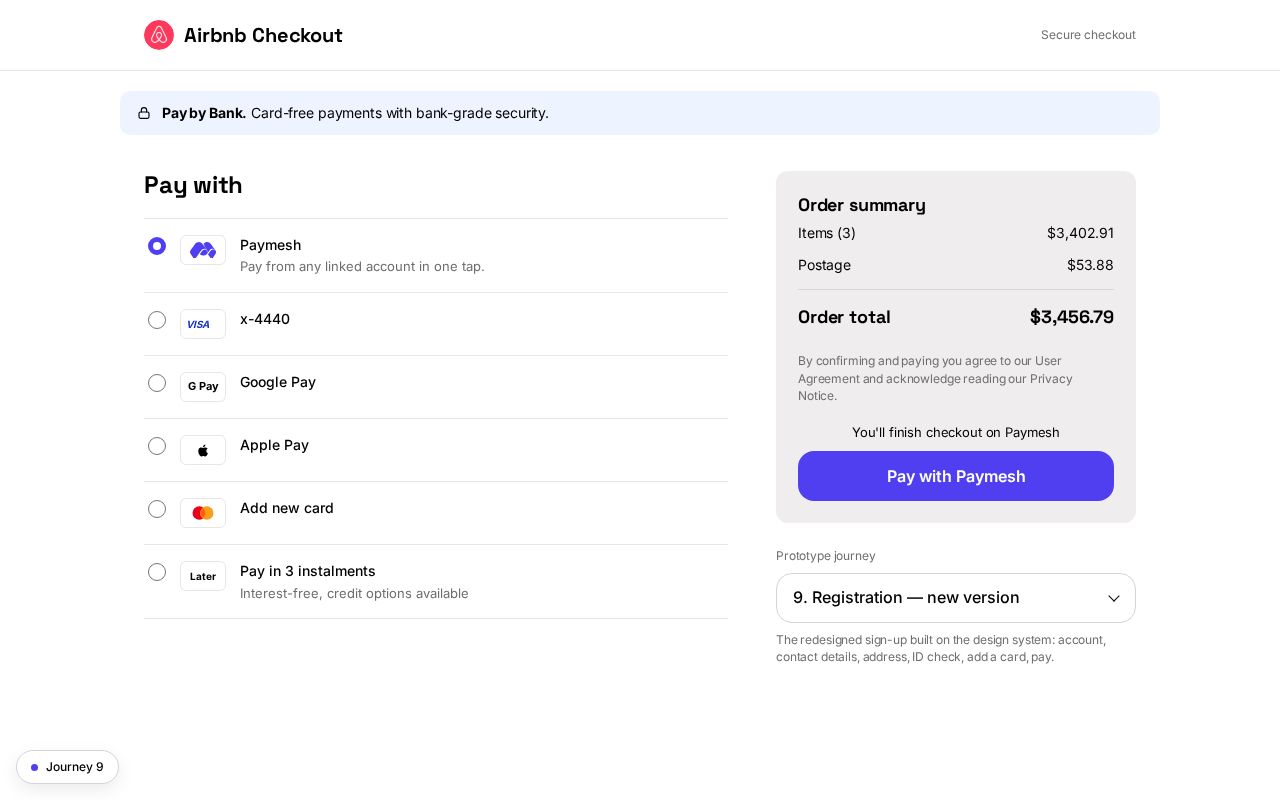The height and width of the screenshot is (800, 1280).
Task: Click the Later instalments badge
Action: [x=203, y=576]
